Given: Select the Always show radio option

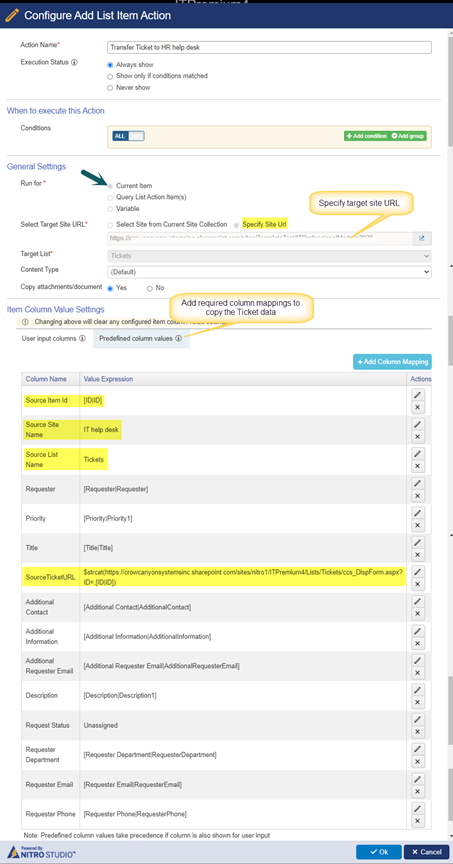Looking at the screenshot, I should (x=110, y=65).
